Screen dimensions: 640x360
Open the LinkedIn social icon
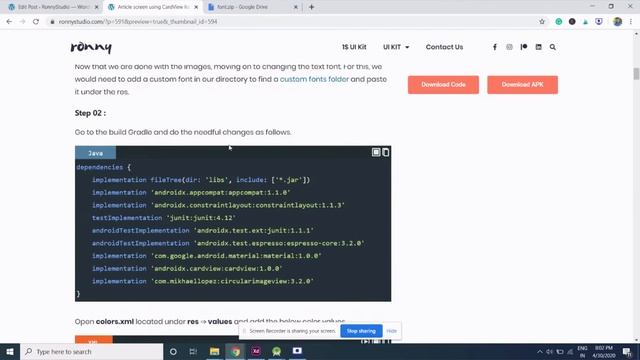click(538, 47)
